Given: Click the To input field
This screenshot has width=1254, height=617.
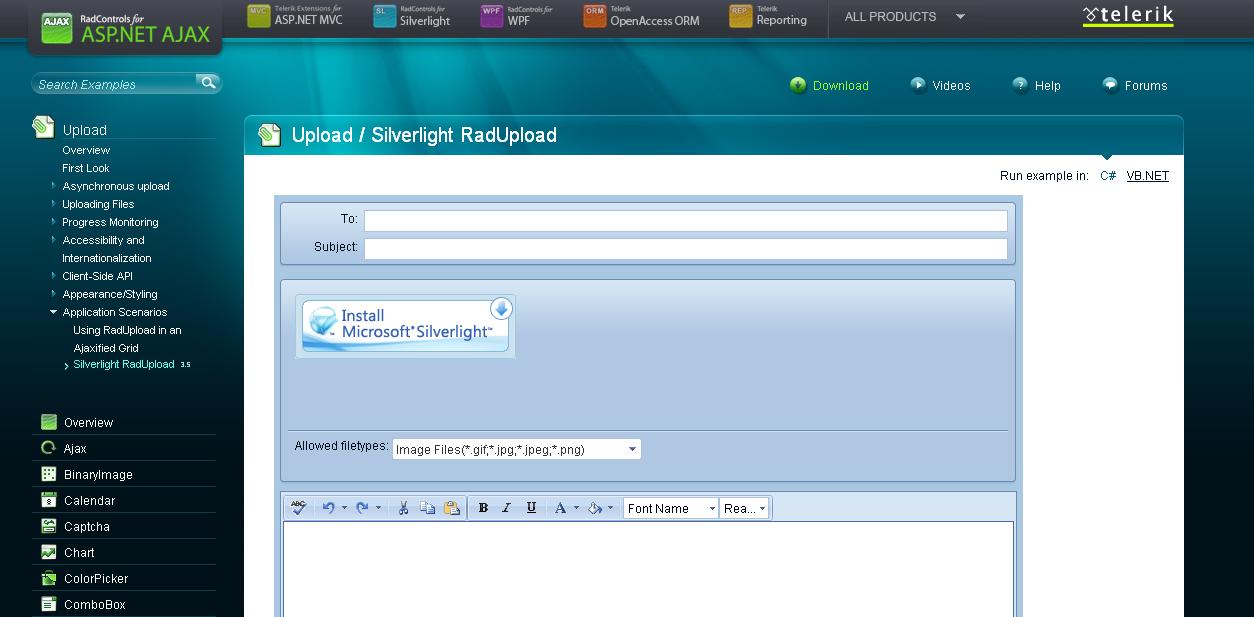Looking at the screenshot, I should pos(686,221).
